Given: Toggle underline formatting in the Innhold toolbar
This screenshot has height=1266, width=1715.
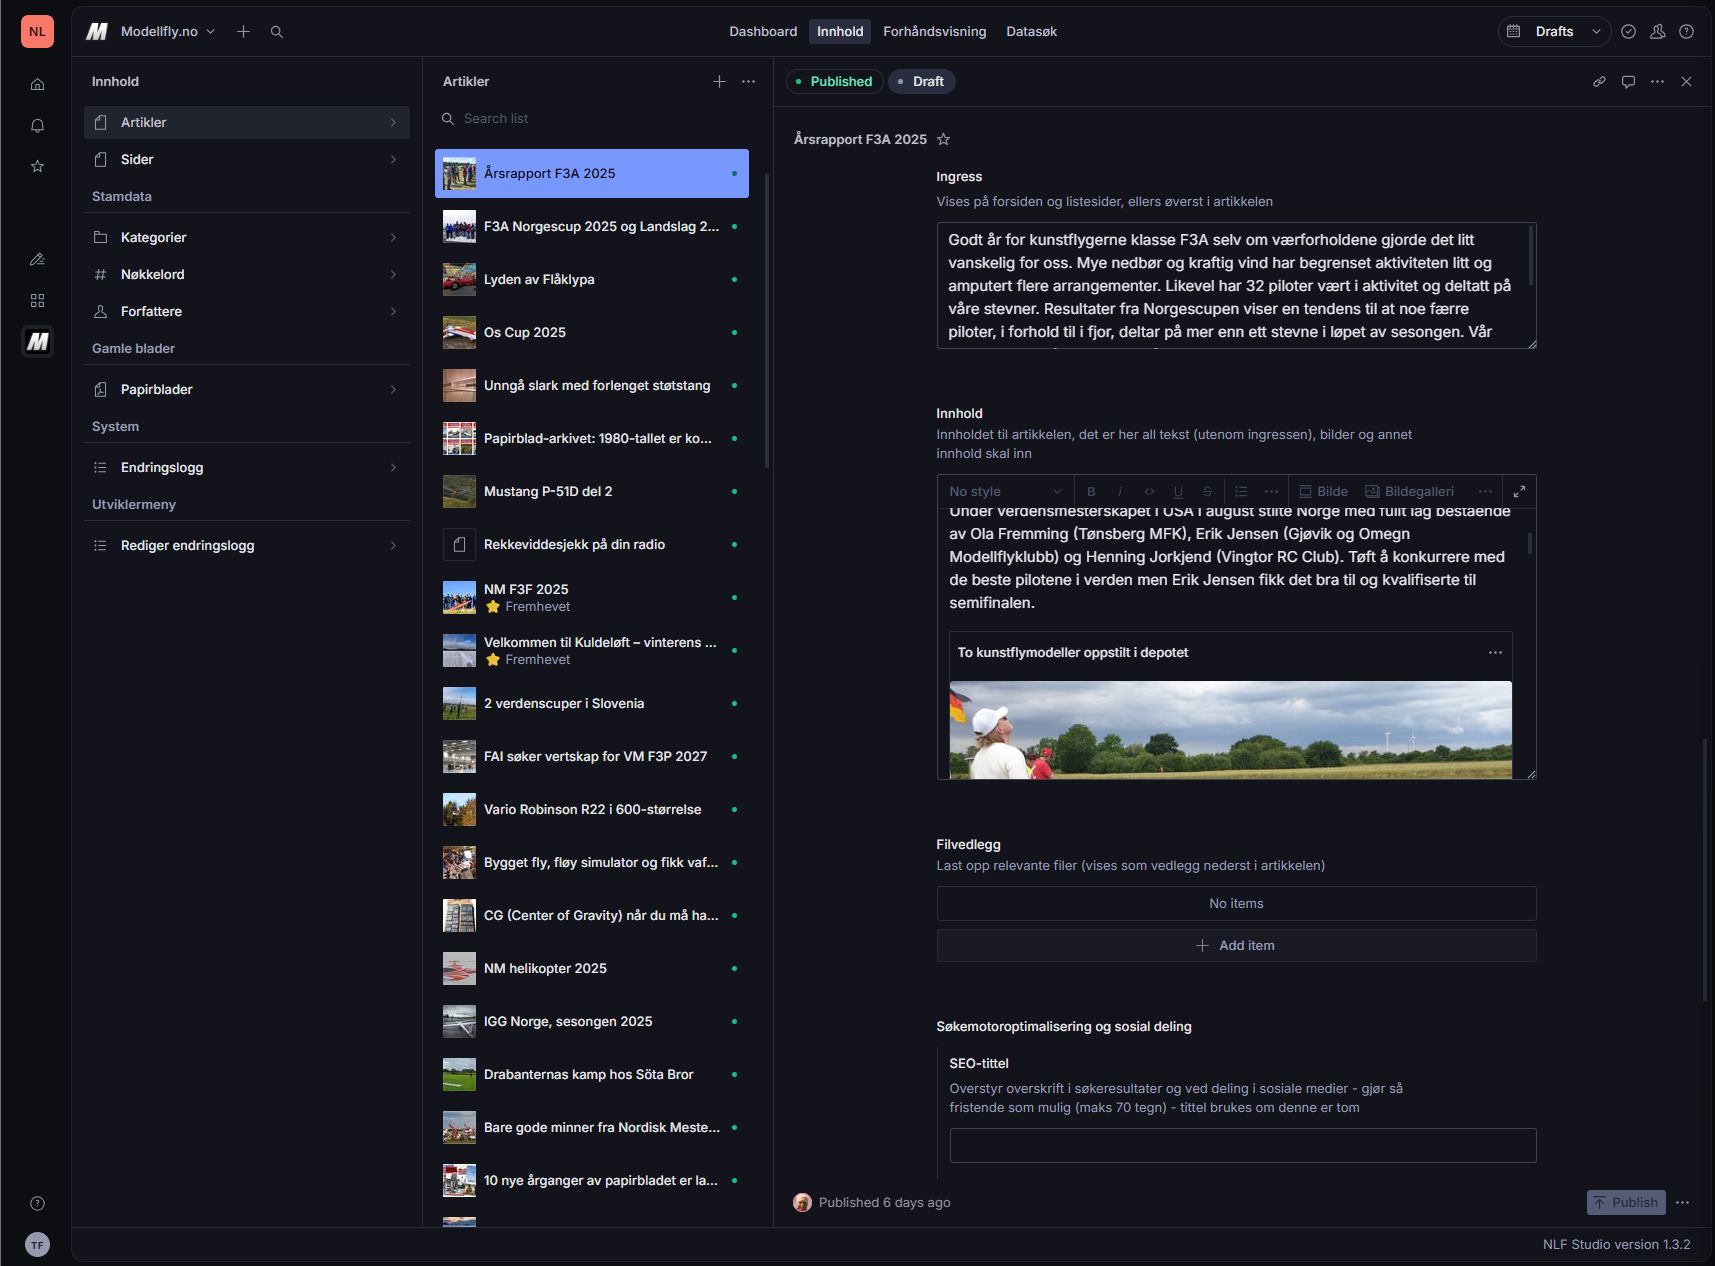Looking at the screenshot, I should (1178, 491).
